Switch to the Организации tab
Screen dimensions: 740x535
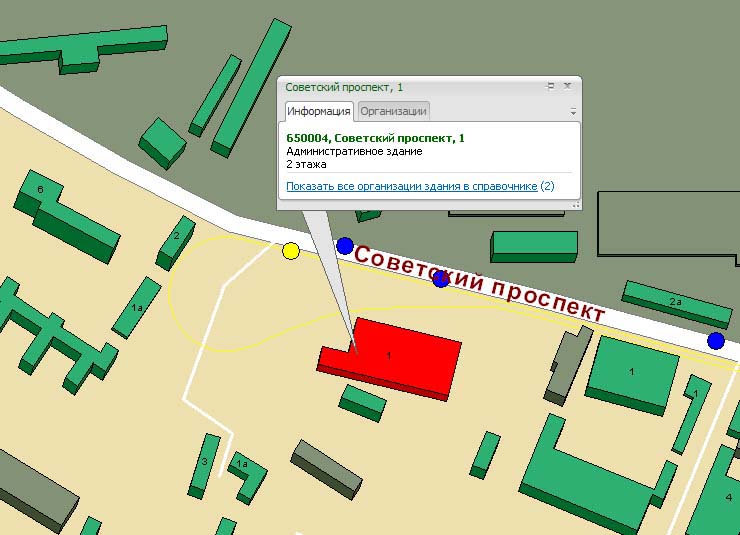point(394,111)
